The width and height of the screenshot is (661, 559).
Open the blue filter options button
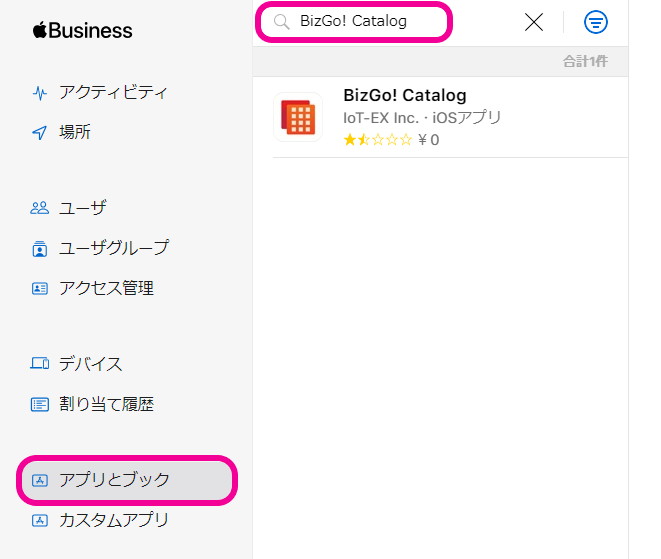596,22
